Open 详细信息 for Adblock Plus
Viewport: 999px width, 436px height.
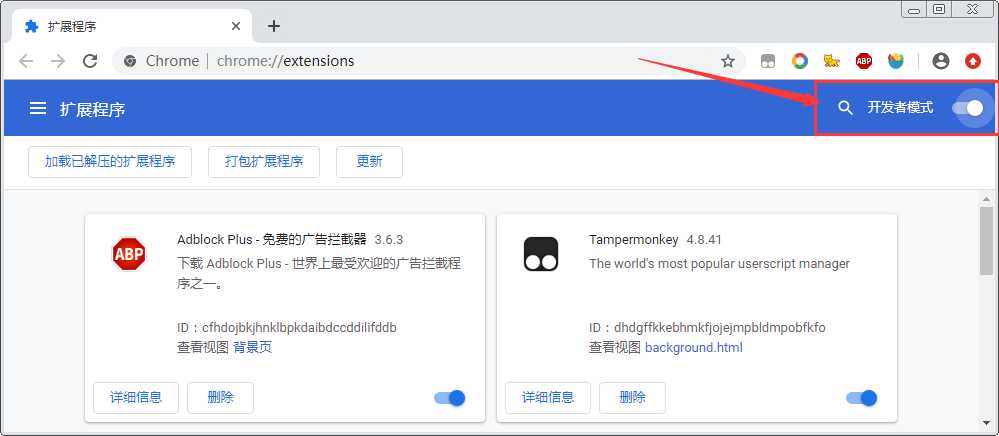click(136, 398)
